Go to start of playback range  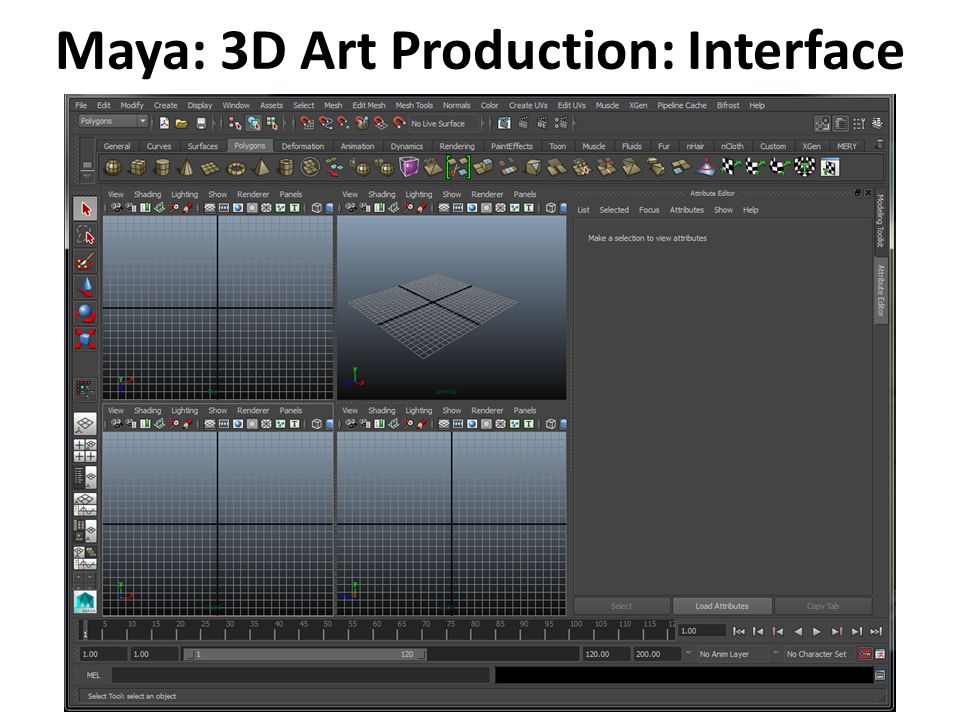tap(738, 631)
